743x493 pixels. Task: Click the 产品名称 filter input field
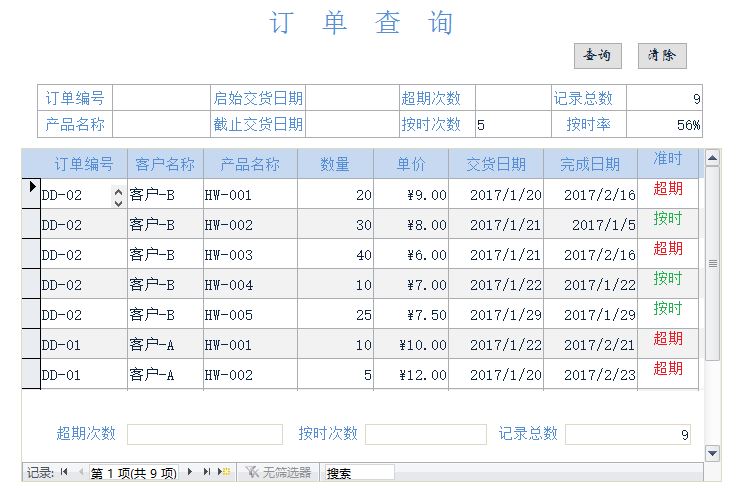161,125
